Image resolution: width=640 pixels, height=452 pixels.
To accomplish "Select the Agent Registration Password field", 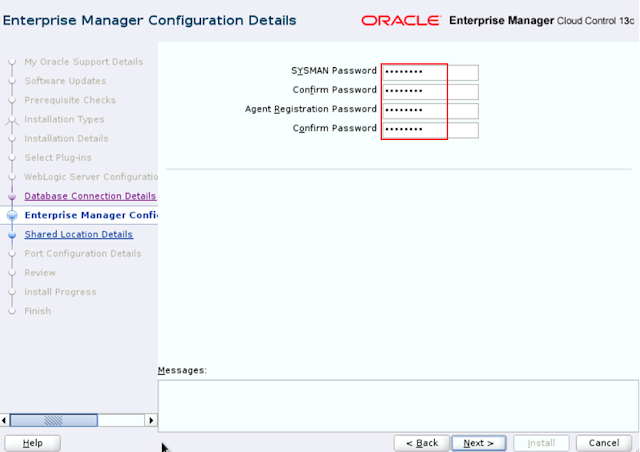I will [431, 111].
